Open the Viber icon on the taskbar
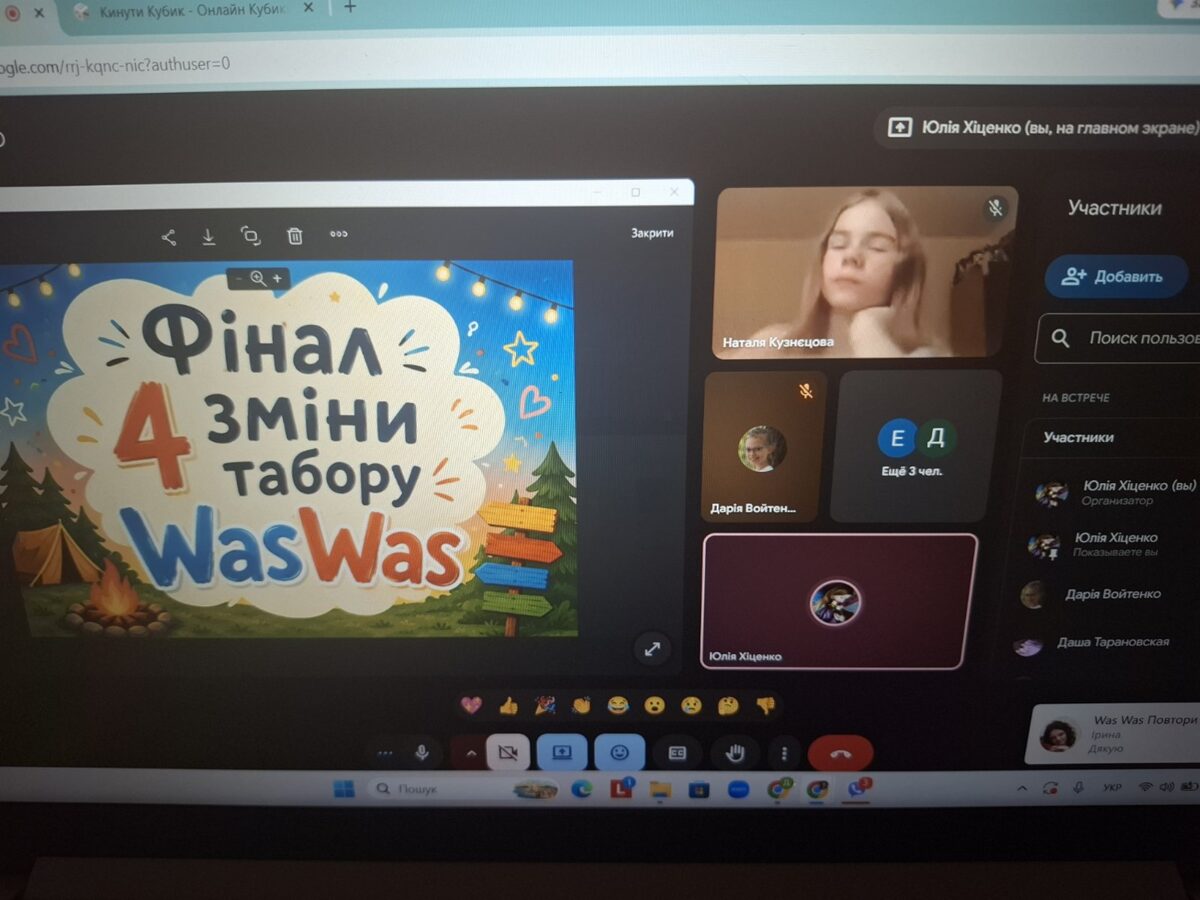1200x900 pixels. coord(856,790)
